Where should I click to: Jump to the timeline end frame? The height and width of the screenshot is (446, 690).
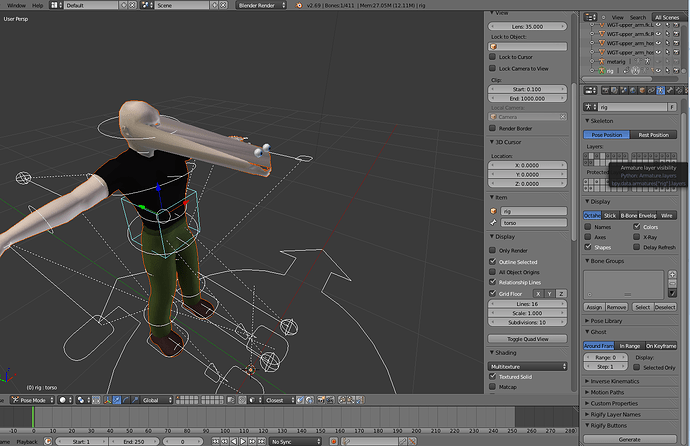[x=261, y=441]
